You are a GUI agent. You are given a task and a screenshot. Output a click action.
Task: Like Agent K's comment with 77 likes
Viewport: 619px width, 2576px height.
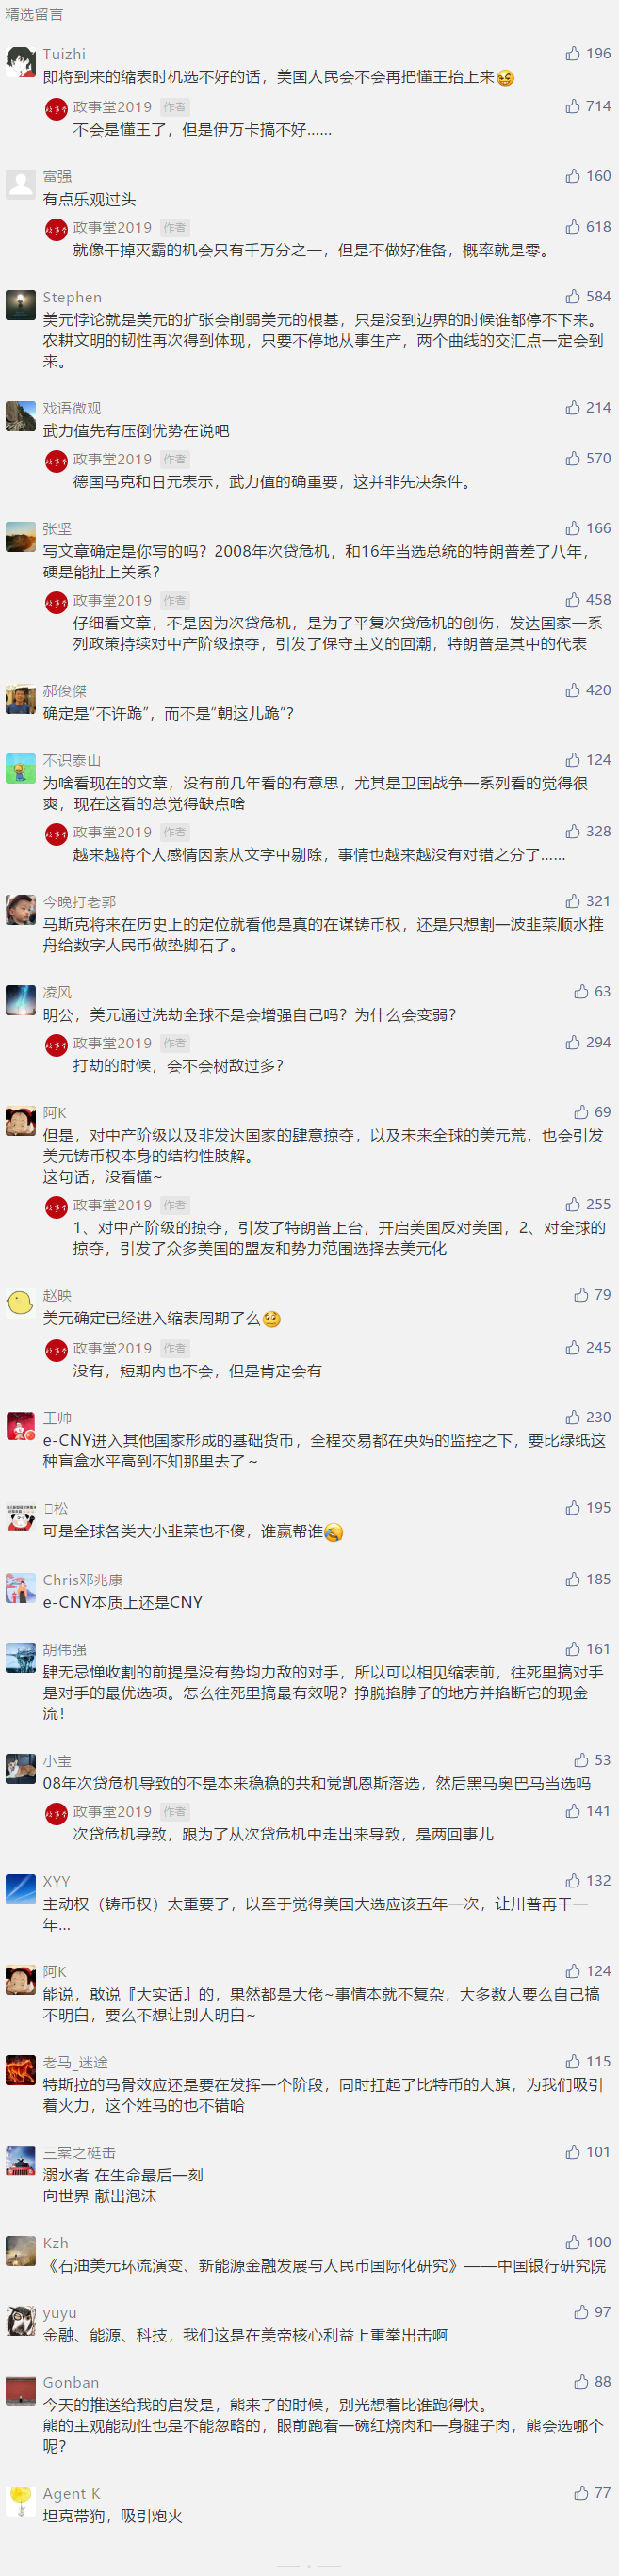[592, 2493]
